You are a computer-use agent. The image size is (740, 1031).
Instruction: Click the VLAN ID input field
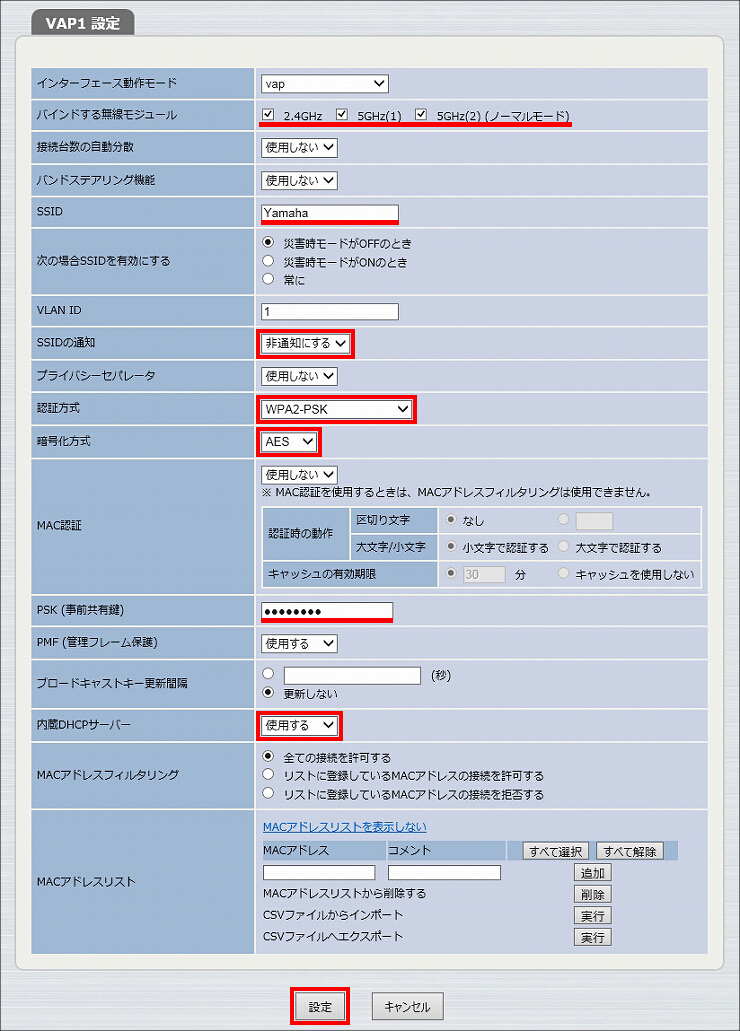tap(330, 311)
